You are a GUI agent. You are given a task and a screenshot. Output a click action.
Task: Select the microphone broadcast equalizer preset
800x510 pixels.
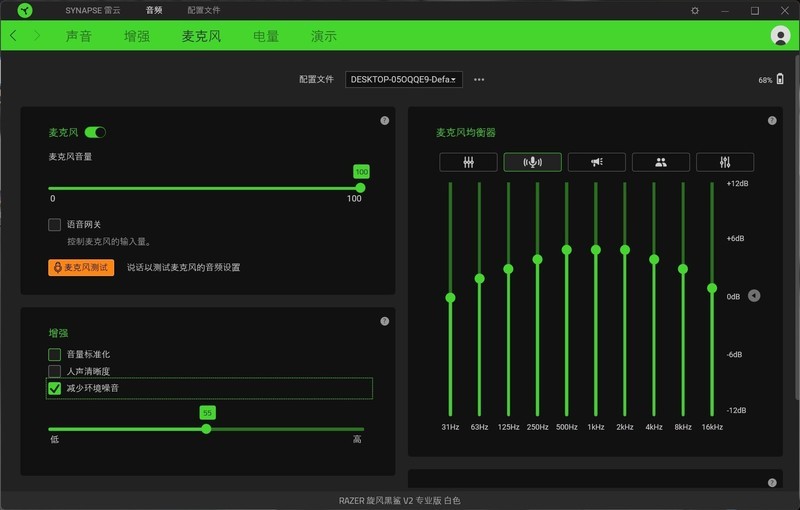(x=532, y=162)
